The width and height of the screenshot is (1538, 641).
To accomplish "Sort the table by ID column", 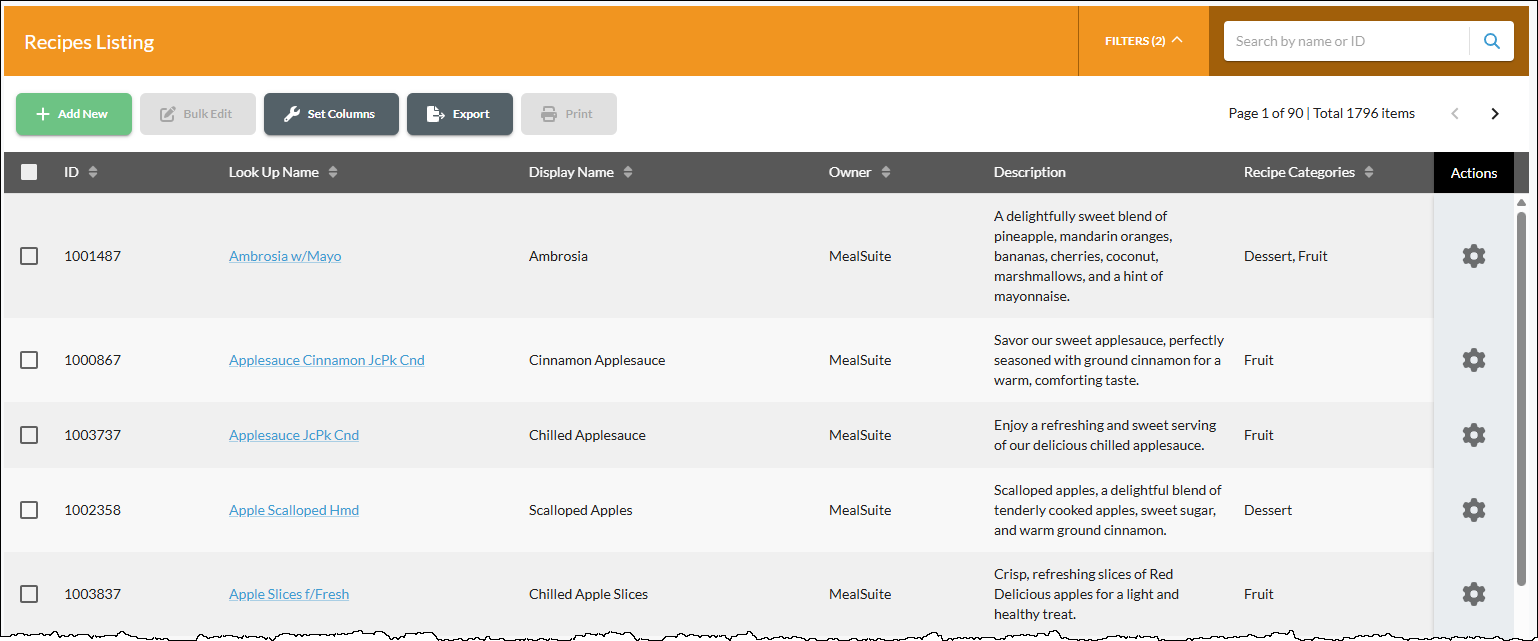I will pos(95,171).
